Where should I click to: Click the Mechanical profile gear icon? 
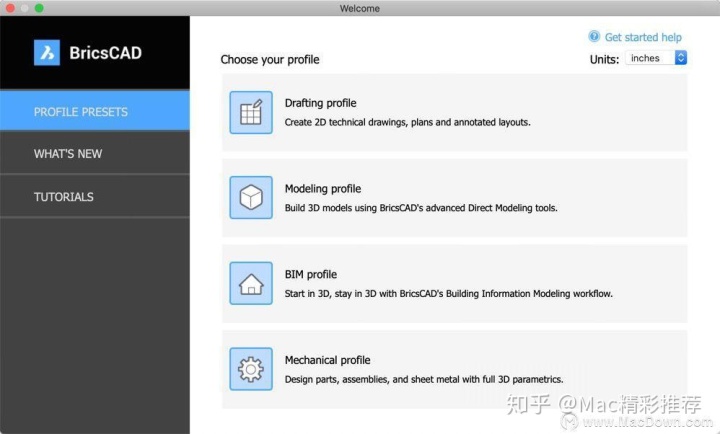coord(251,369)
